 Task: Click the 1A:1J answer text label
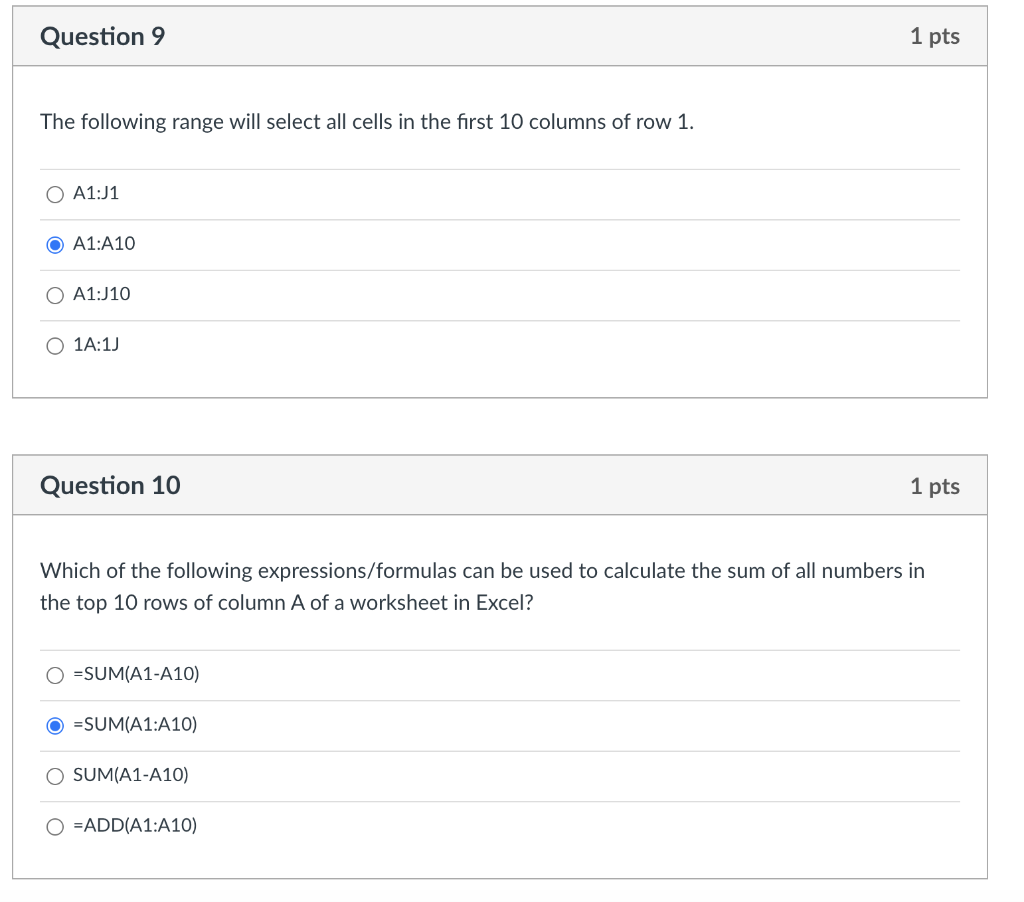[x=95, y=345]
